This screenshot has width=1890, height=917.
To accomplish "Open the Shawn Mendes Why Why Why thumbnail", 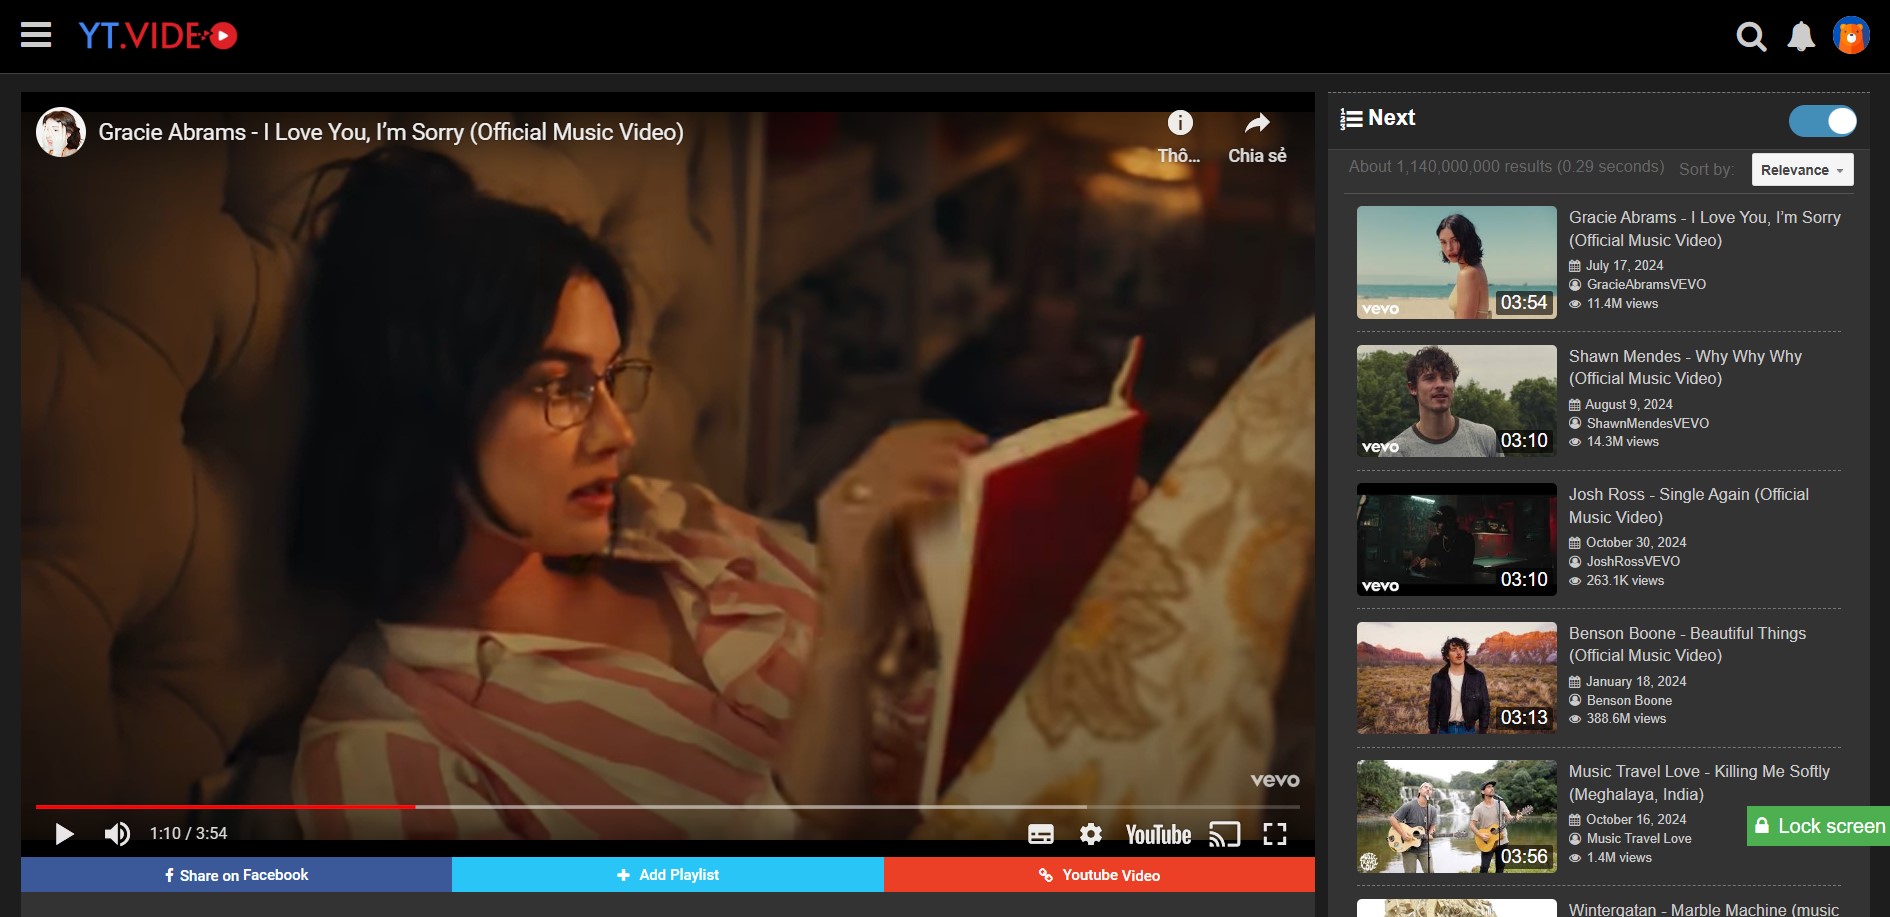I will (x=1457, y=401).
